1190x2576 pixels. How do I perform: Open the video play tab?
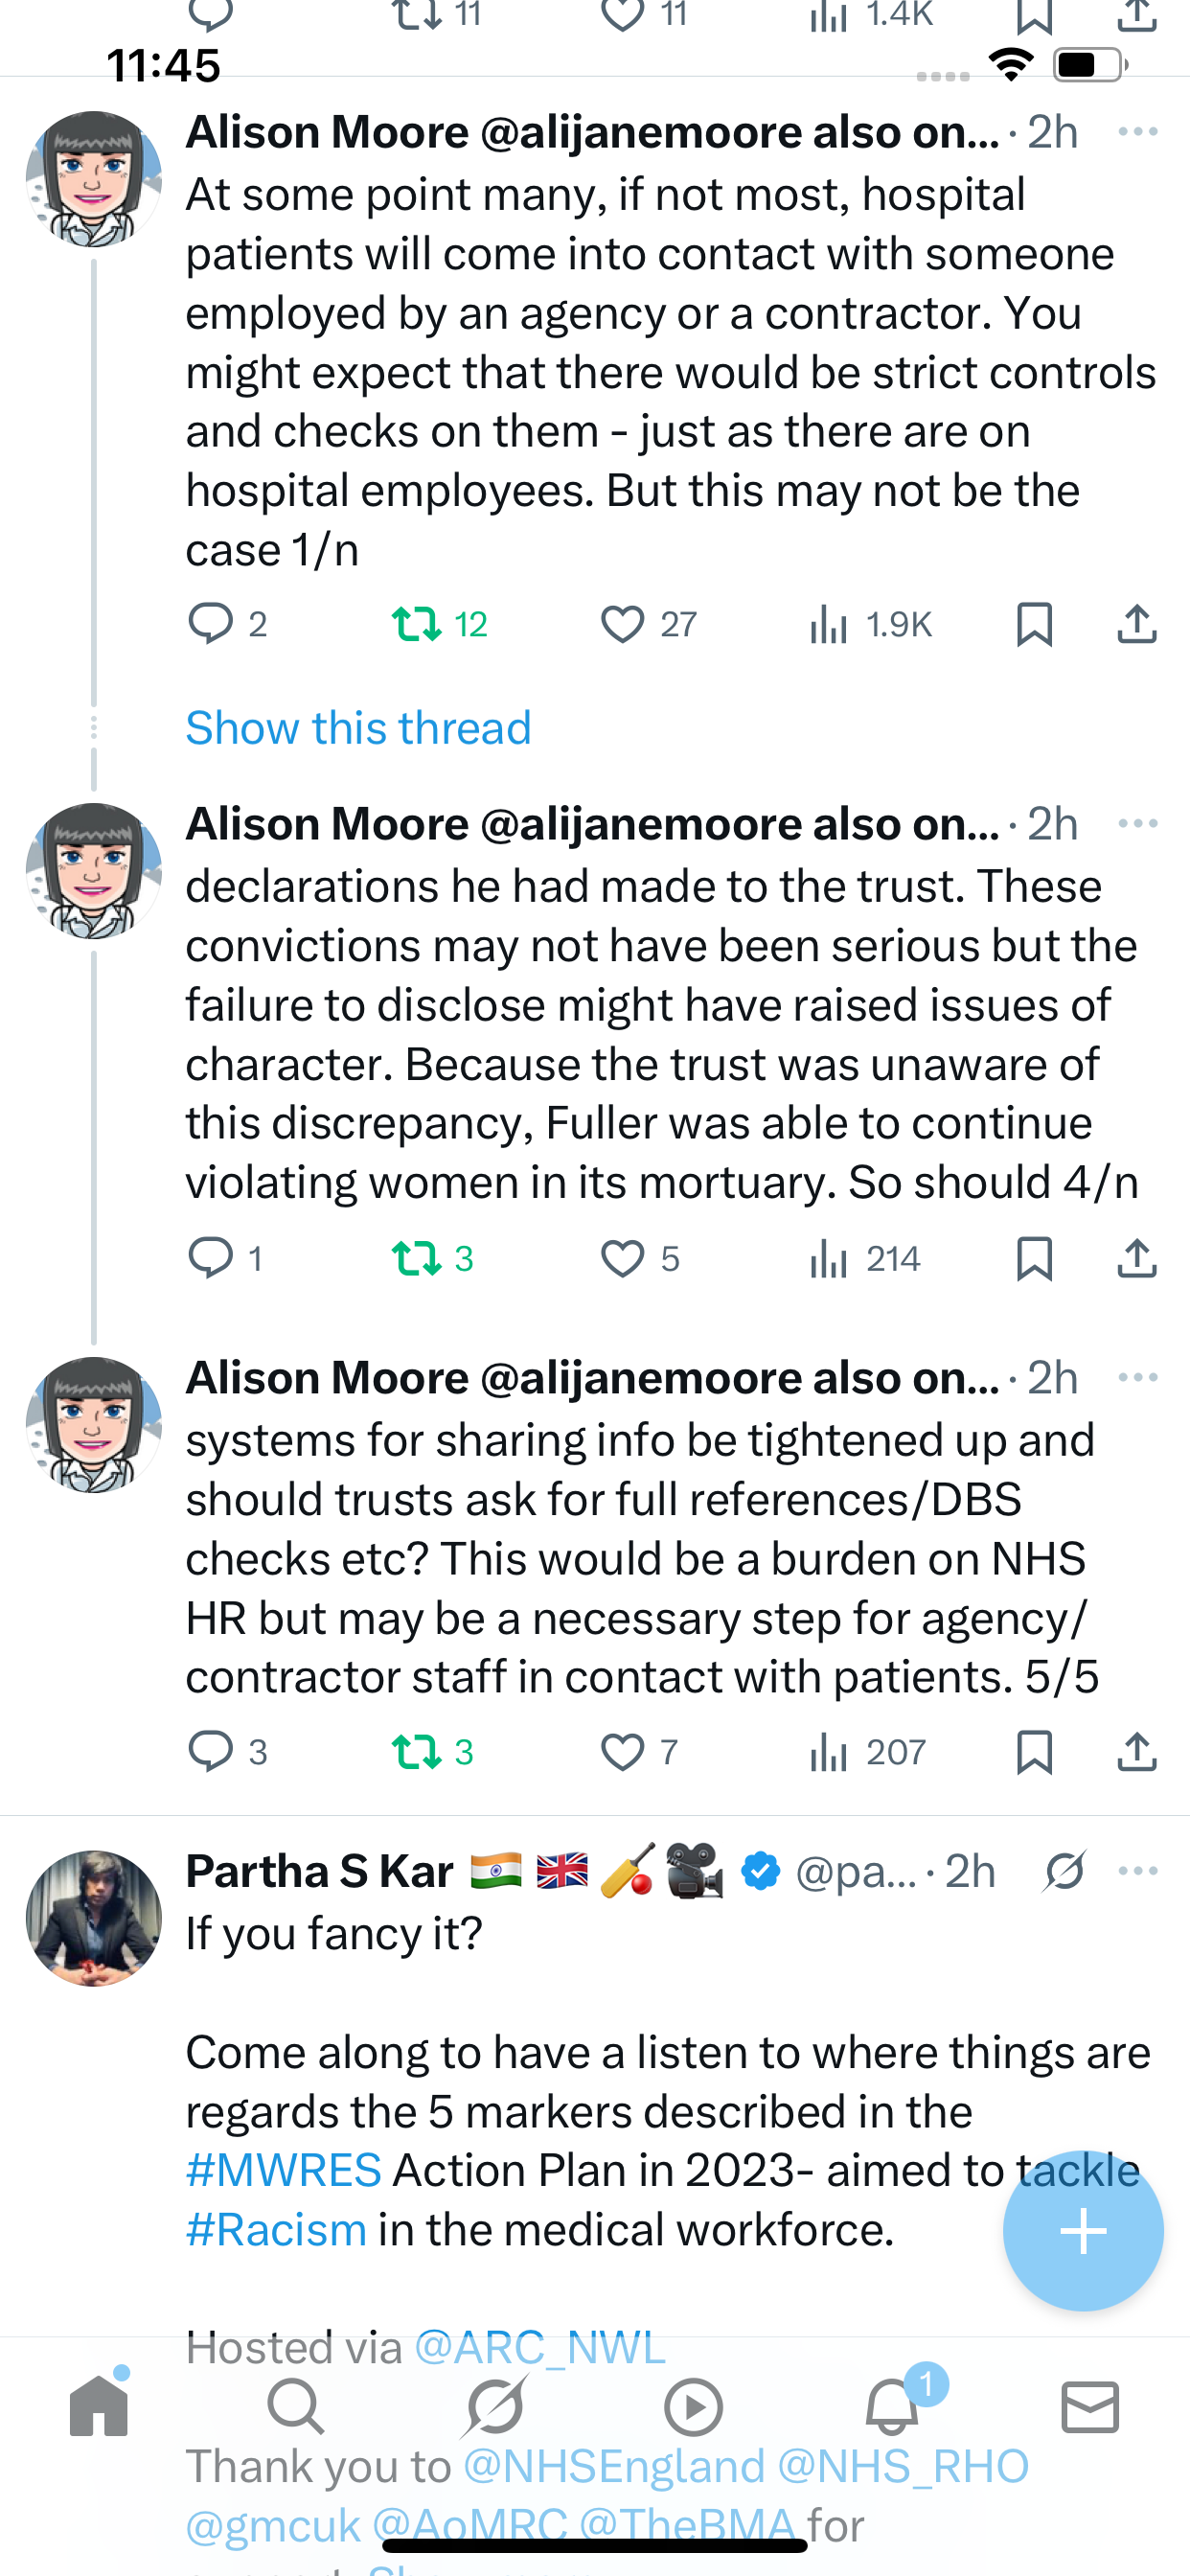[x=693, y=2406]
